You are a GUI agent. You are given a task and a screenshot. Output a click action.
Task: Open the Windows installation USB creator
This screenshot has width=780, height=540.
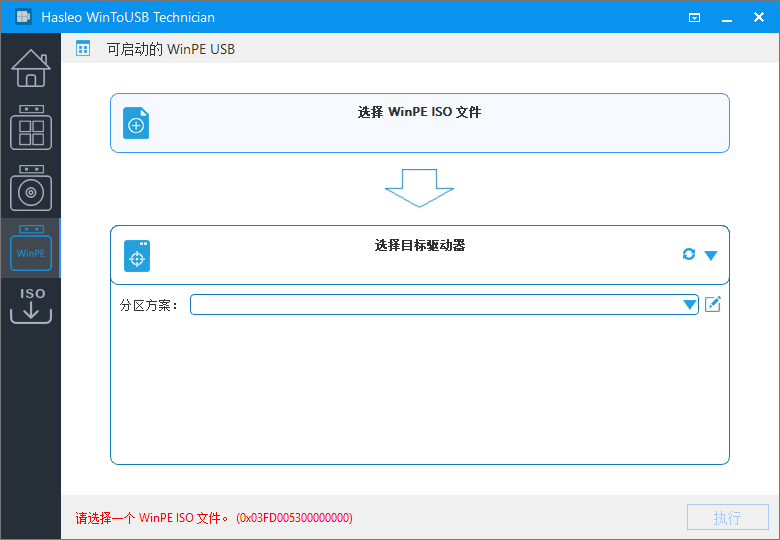point(30,187)
